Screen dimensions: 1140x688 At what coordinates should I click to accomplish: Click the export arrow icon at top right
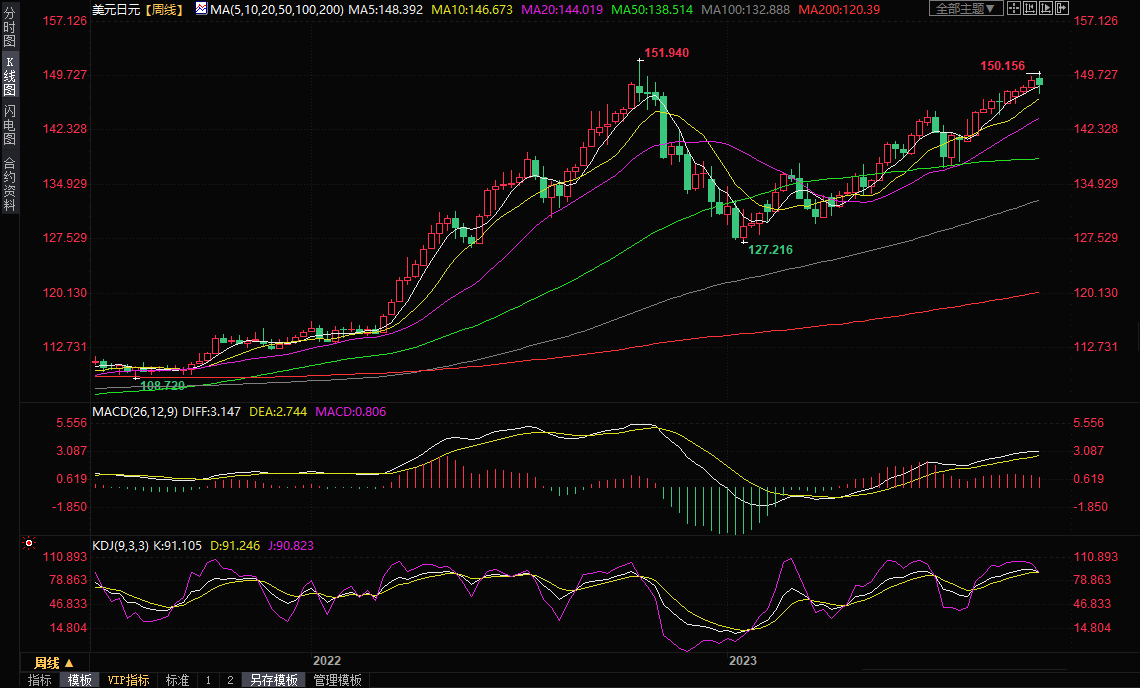pos(1062,9)
